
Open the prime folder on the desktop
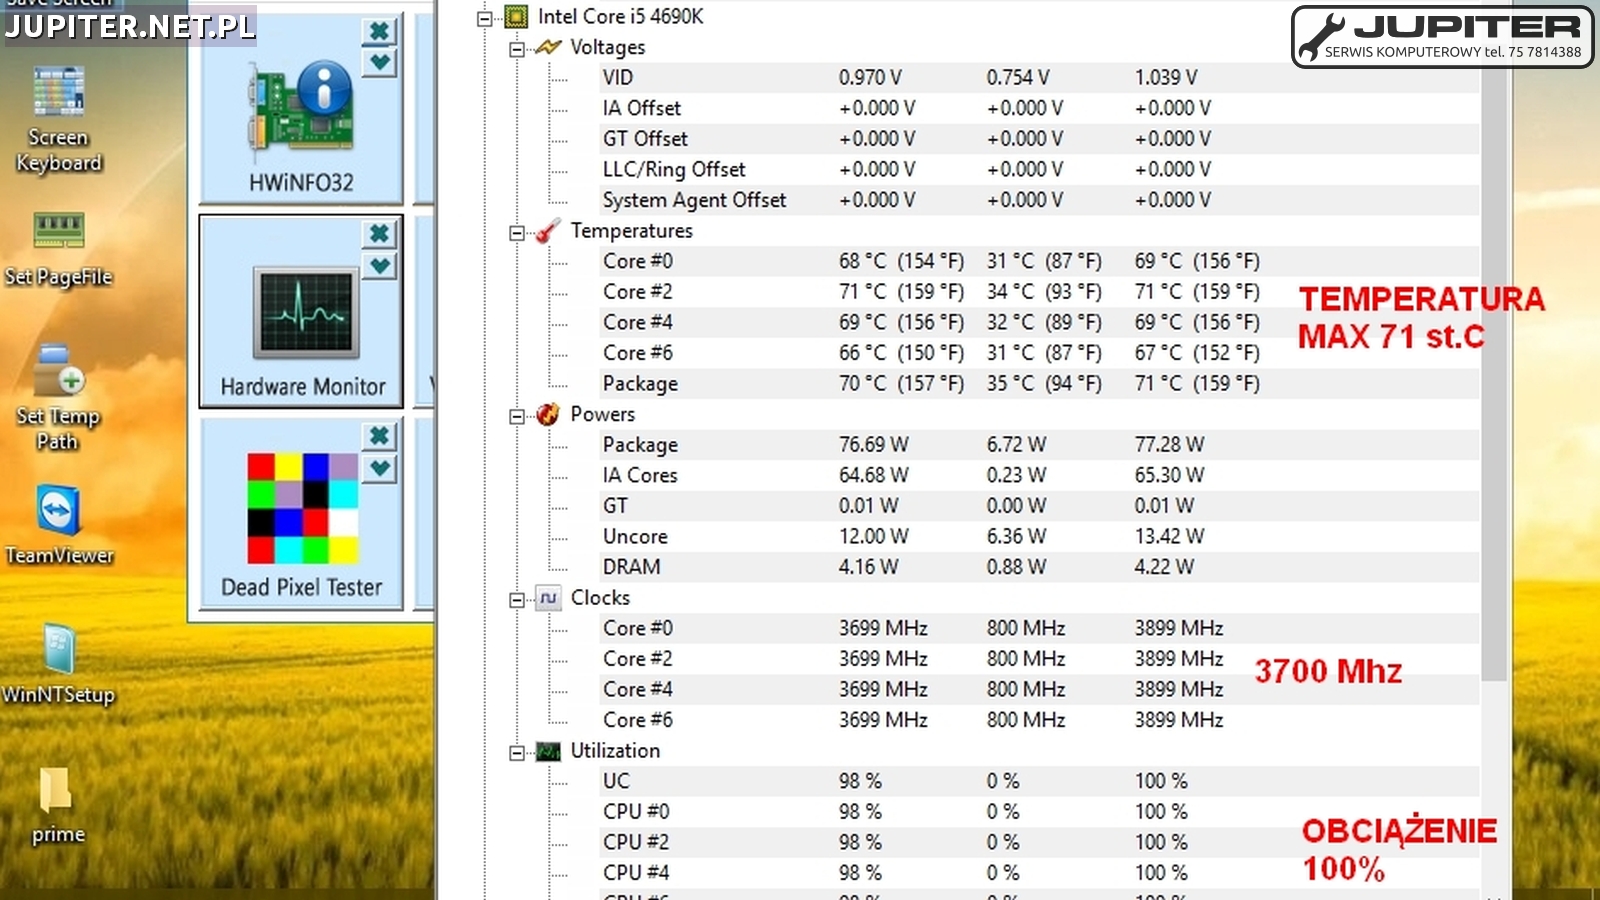[x=58, y=806]
